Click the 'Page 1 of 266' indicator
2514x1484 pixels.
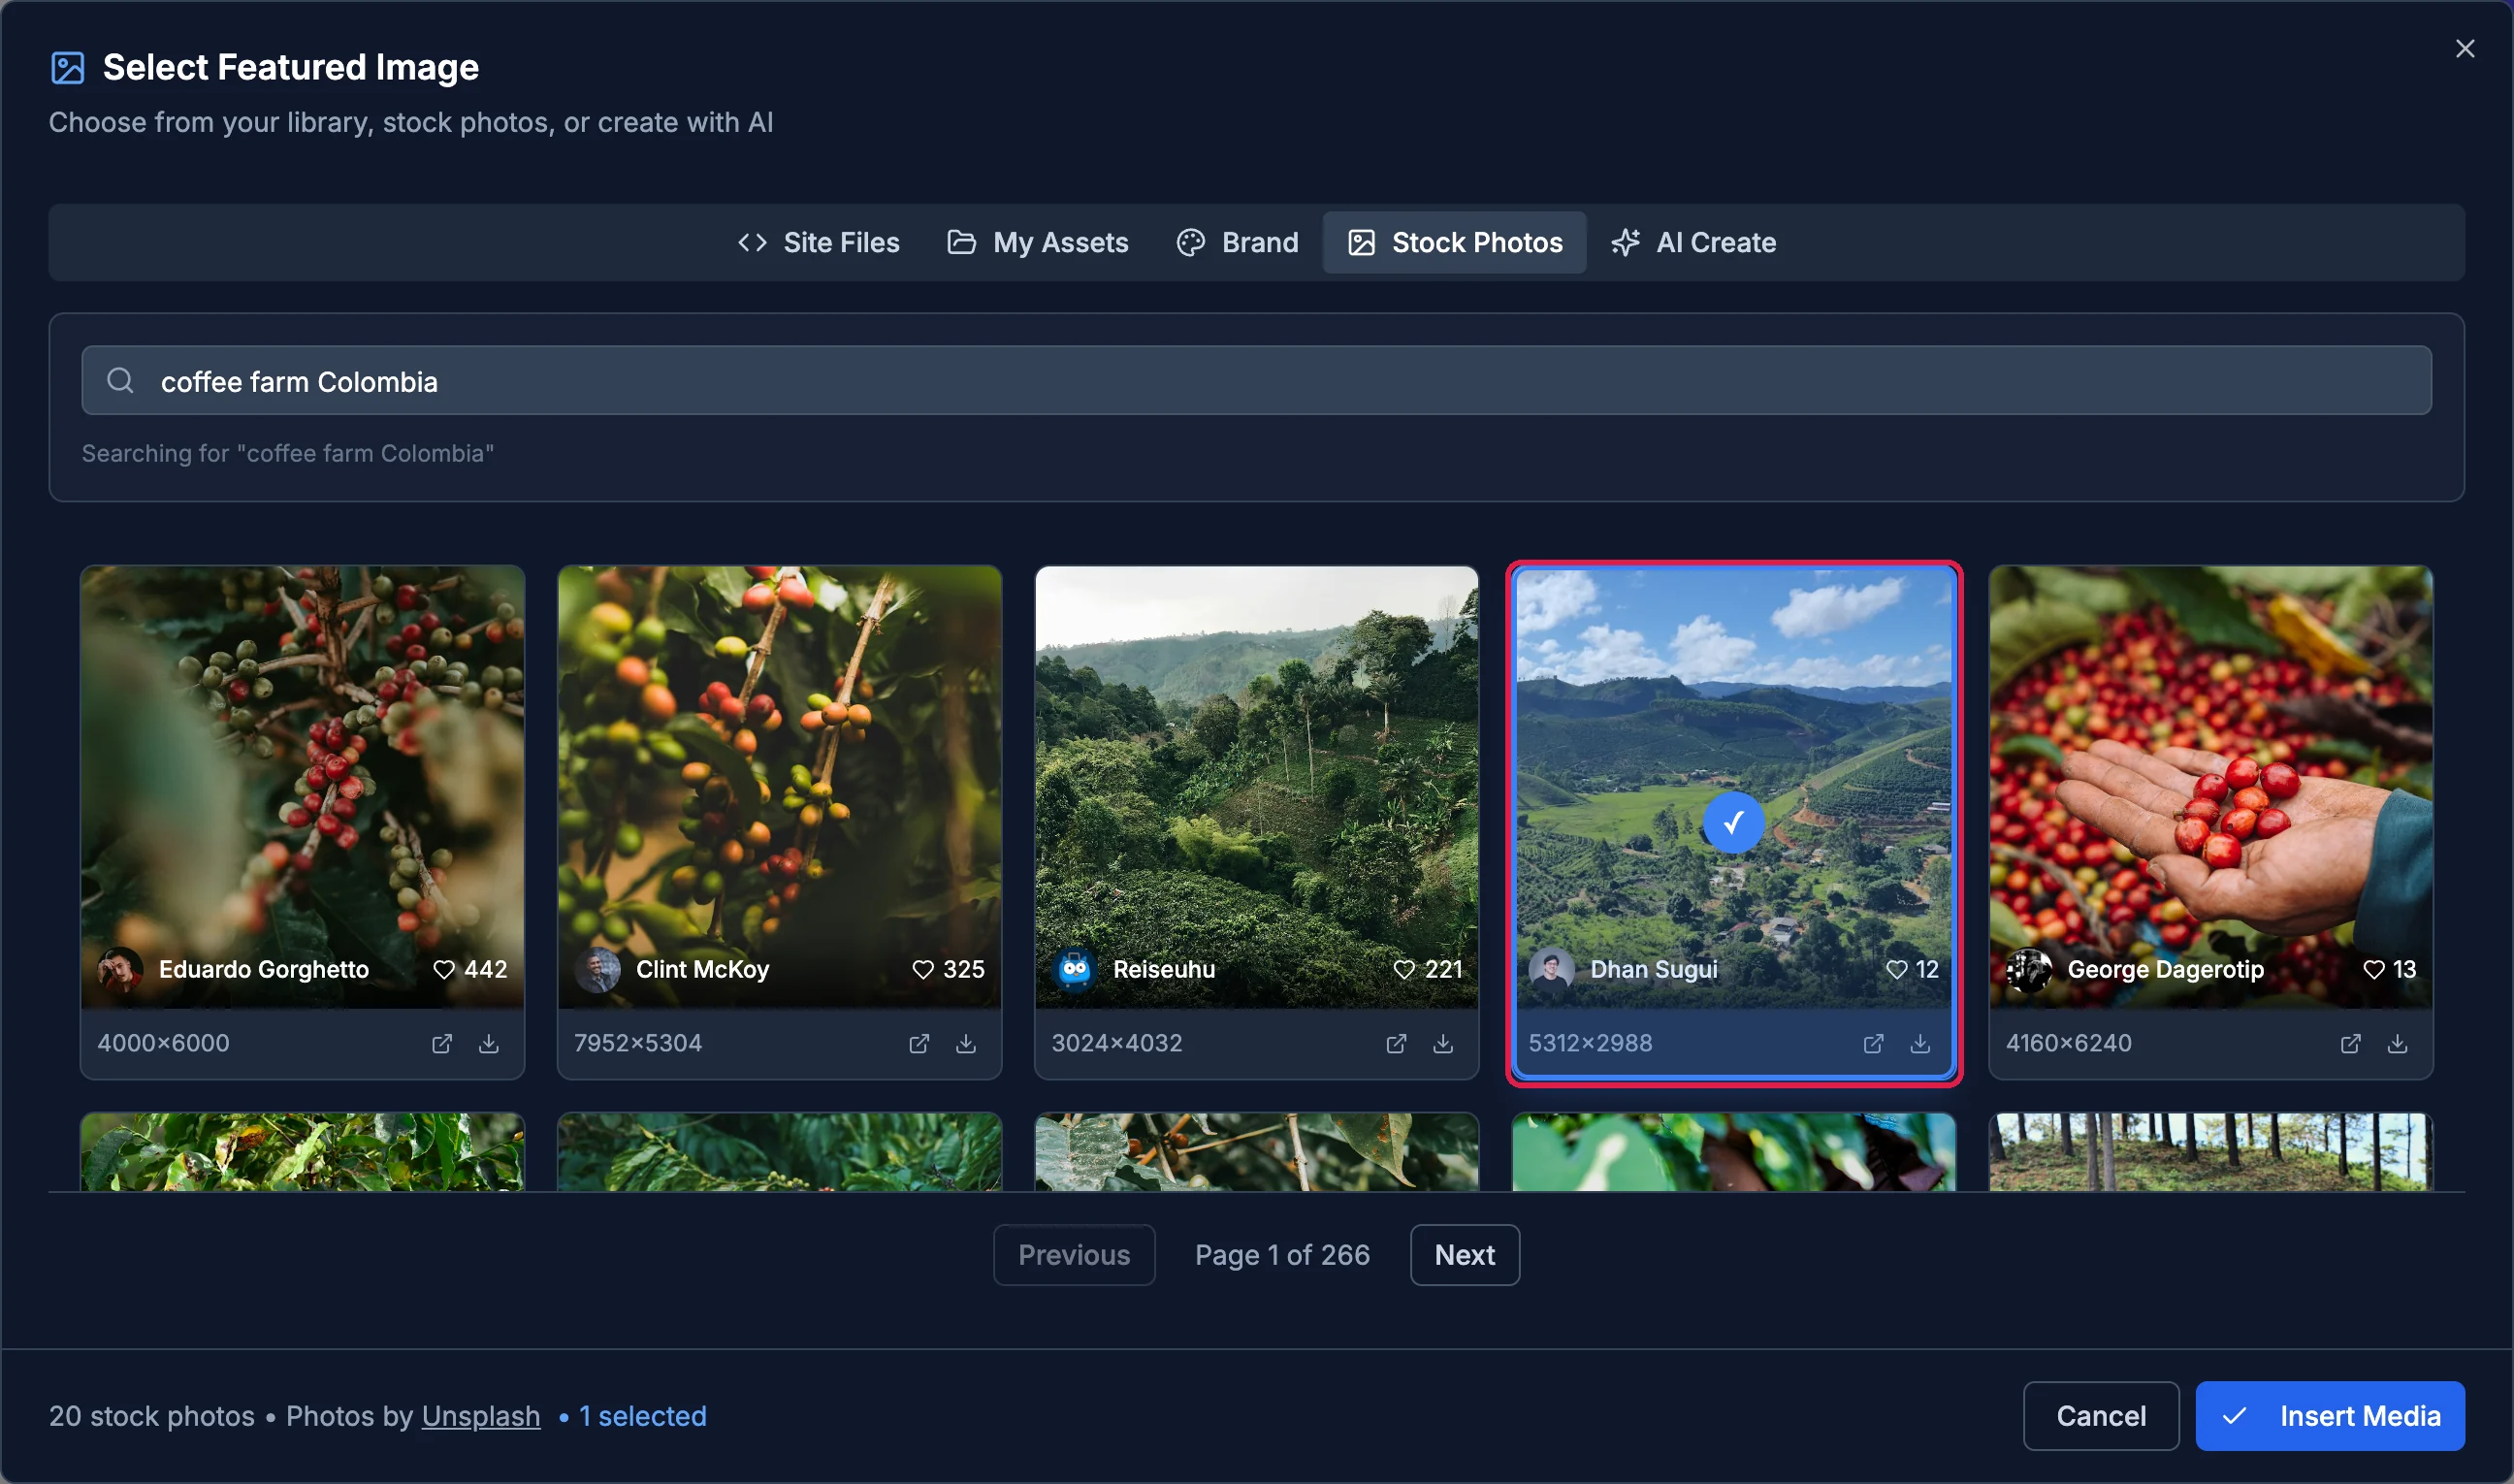pos(1282,1254)
